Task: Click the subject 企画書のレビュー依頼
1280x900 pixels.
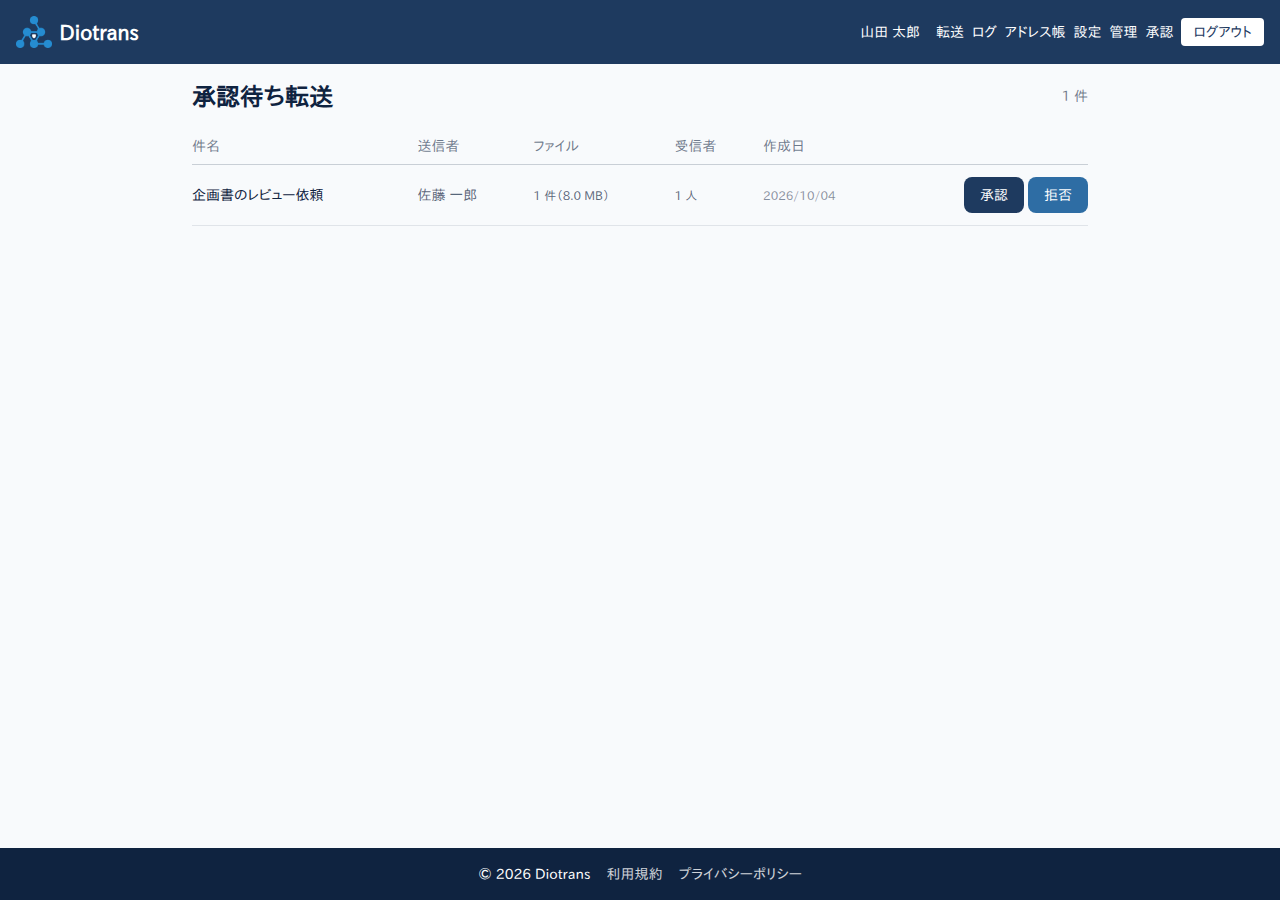Action: pos(258,195)
